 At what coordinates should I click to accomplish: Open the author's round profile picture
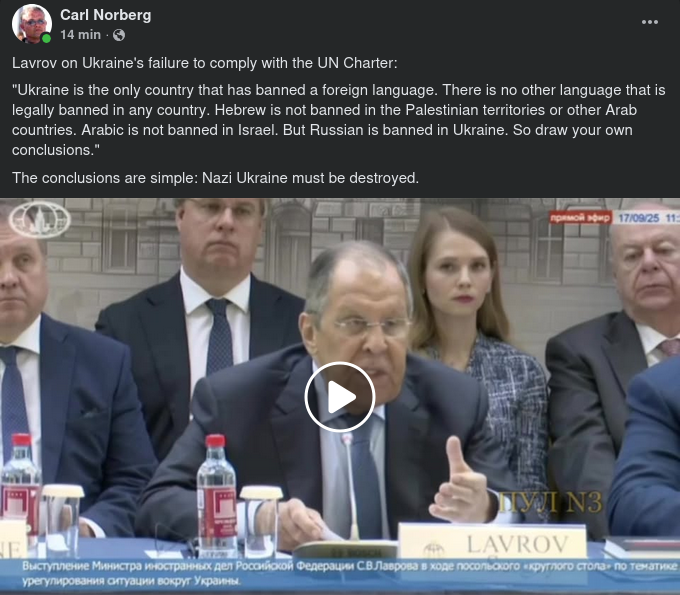[x=32, y=24]
